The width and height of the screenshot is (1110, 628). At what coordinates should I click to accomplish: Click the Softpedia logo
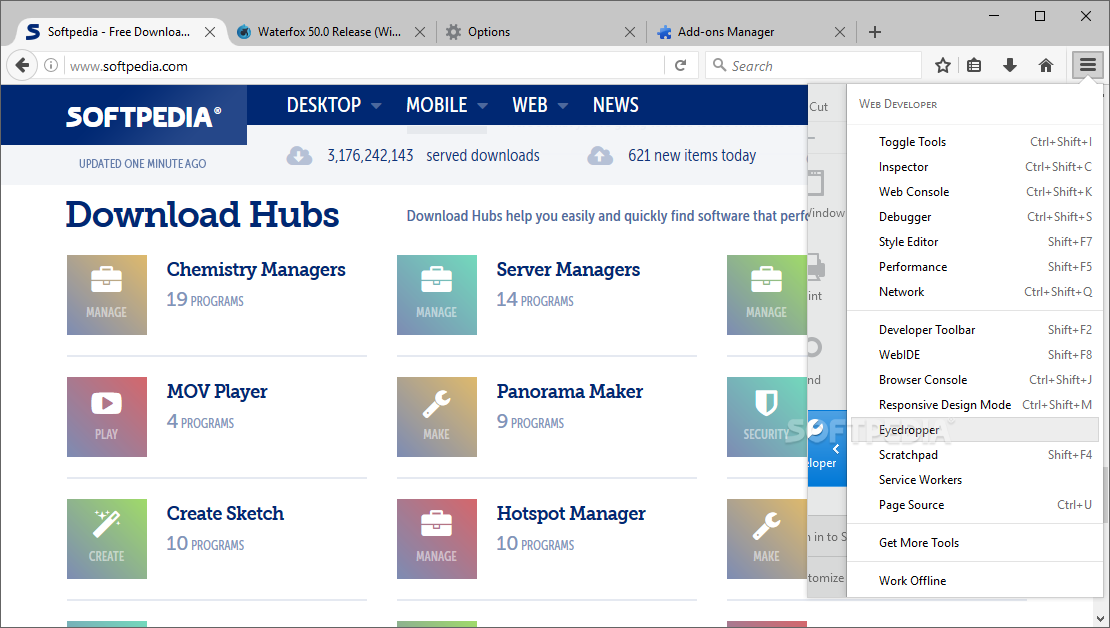[144, 116]
